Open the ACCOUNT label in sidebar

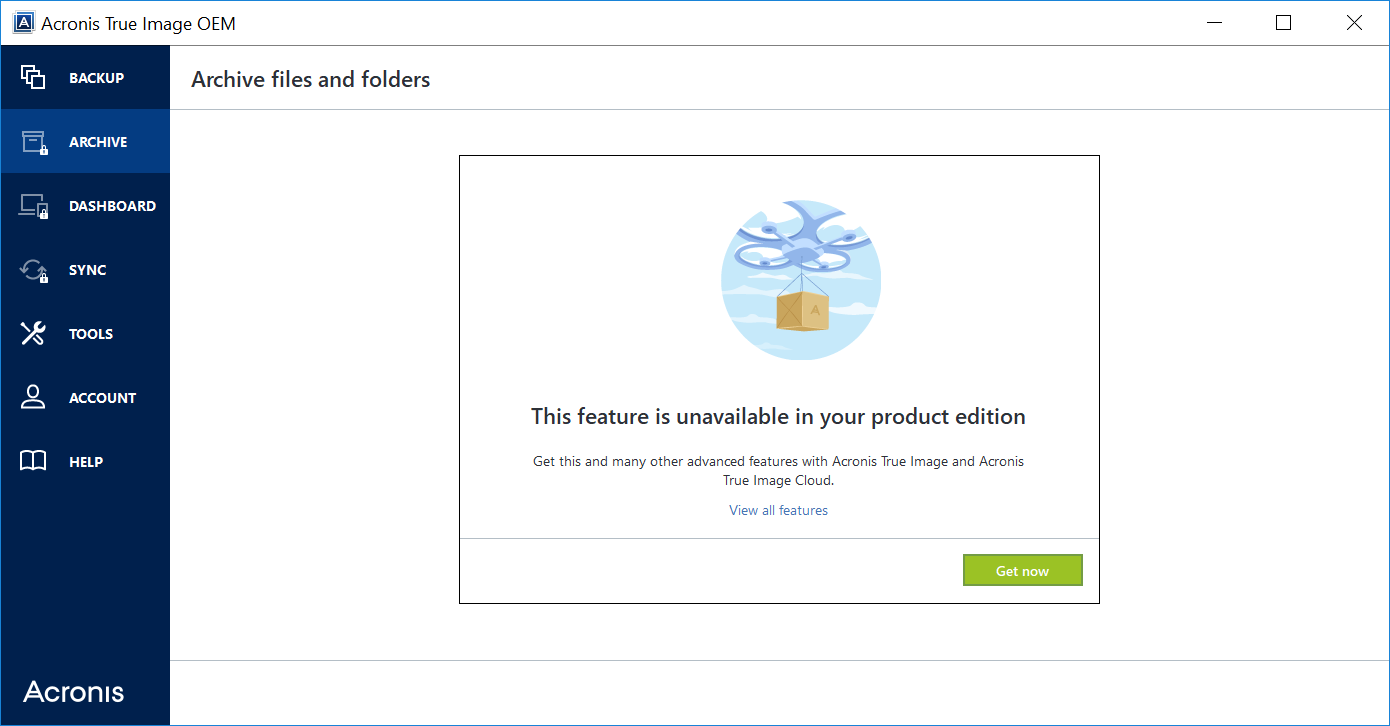click(x=102, y=398)
